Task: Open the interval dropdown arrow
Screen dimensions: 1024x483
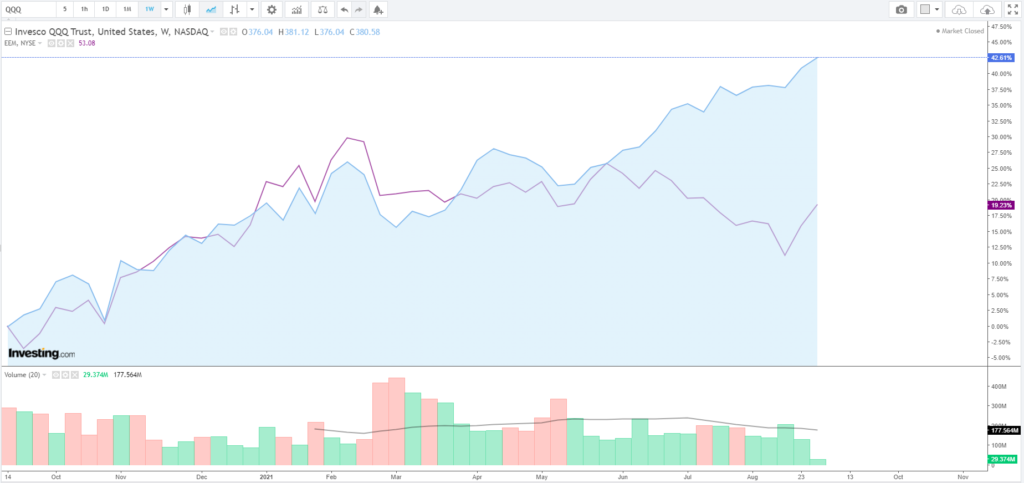Action: pyautogui.click(x=166, y=10)
